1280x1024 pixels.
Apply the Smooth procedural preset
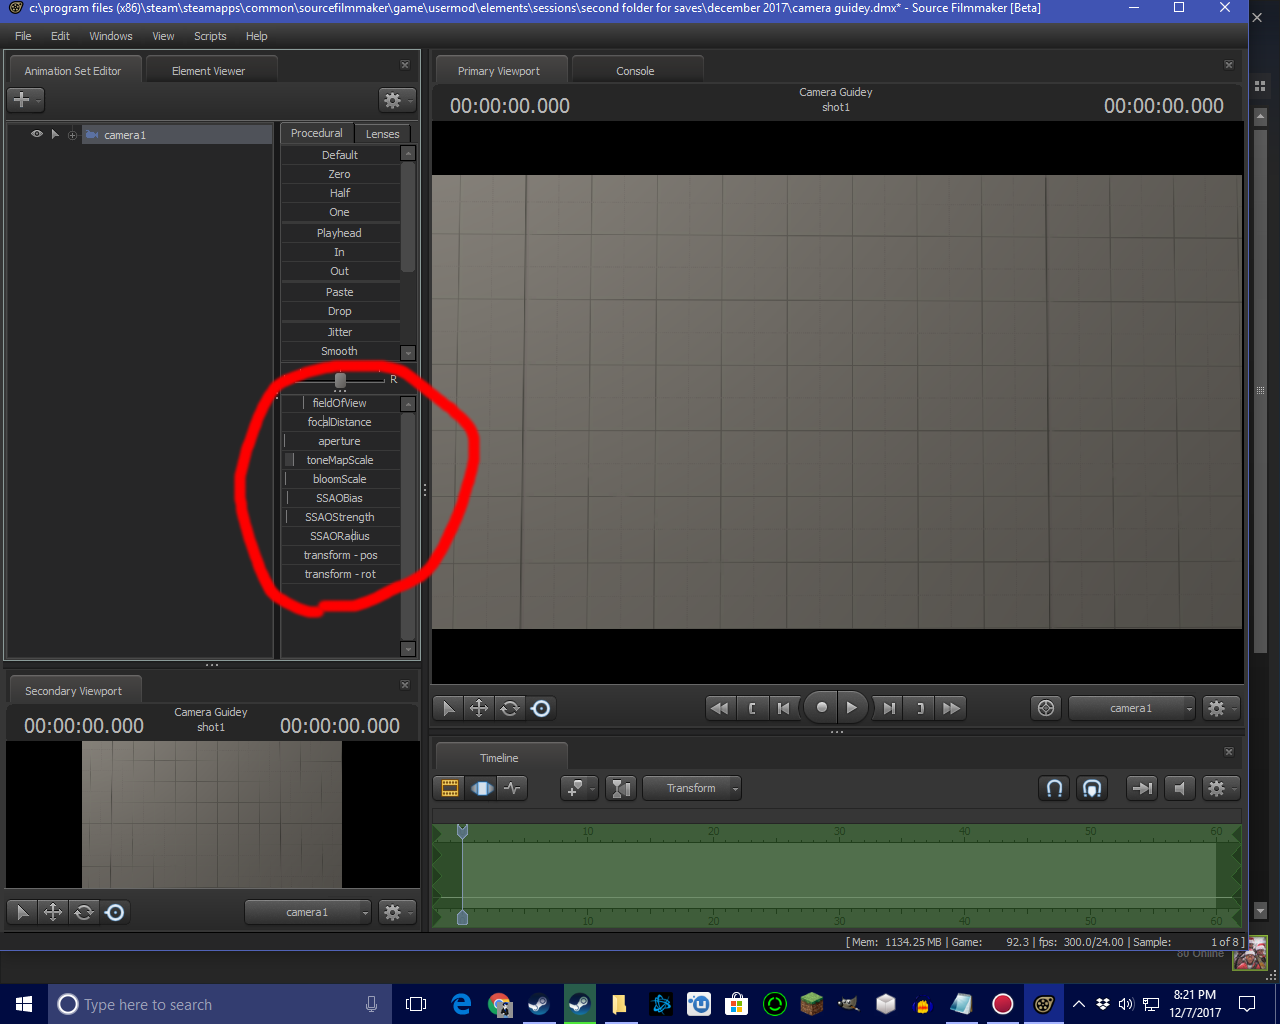point(340,351)
